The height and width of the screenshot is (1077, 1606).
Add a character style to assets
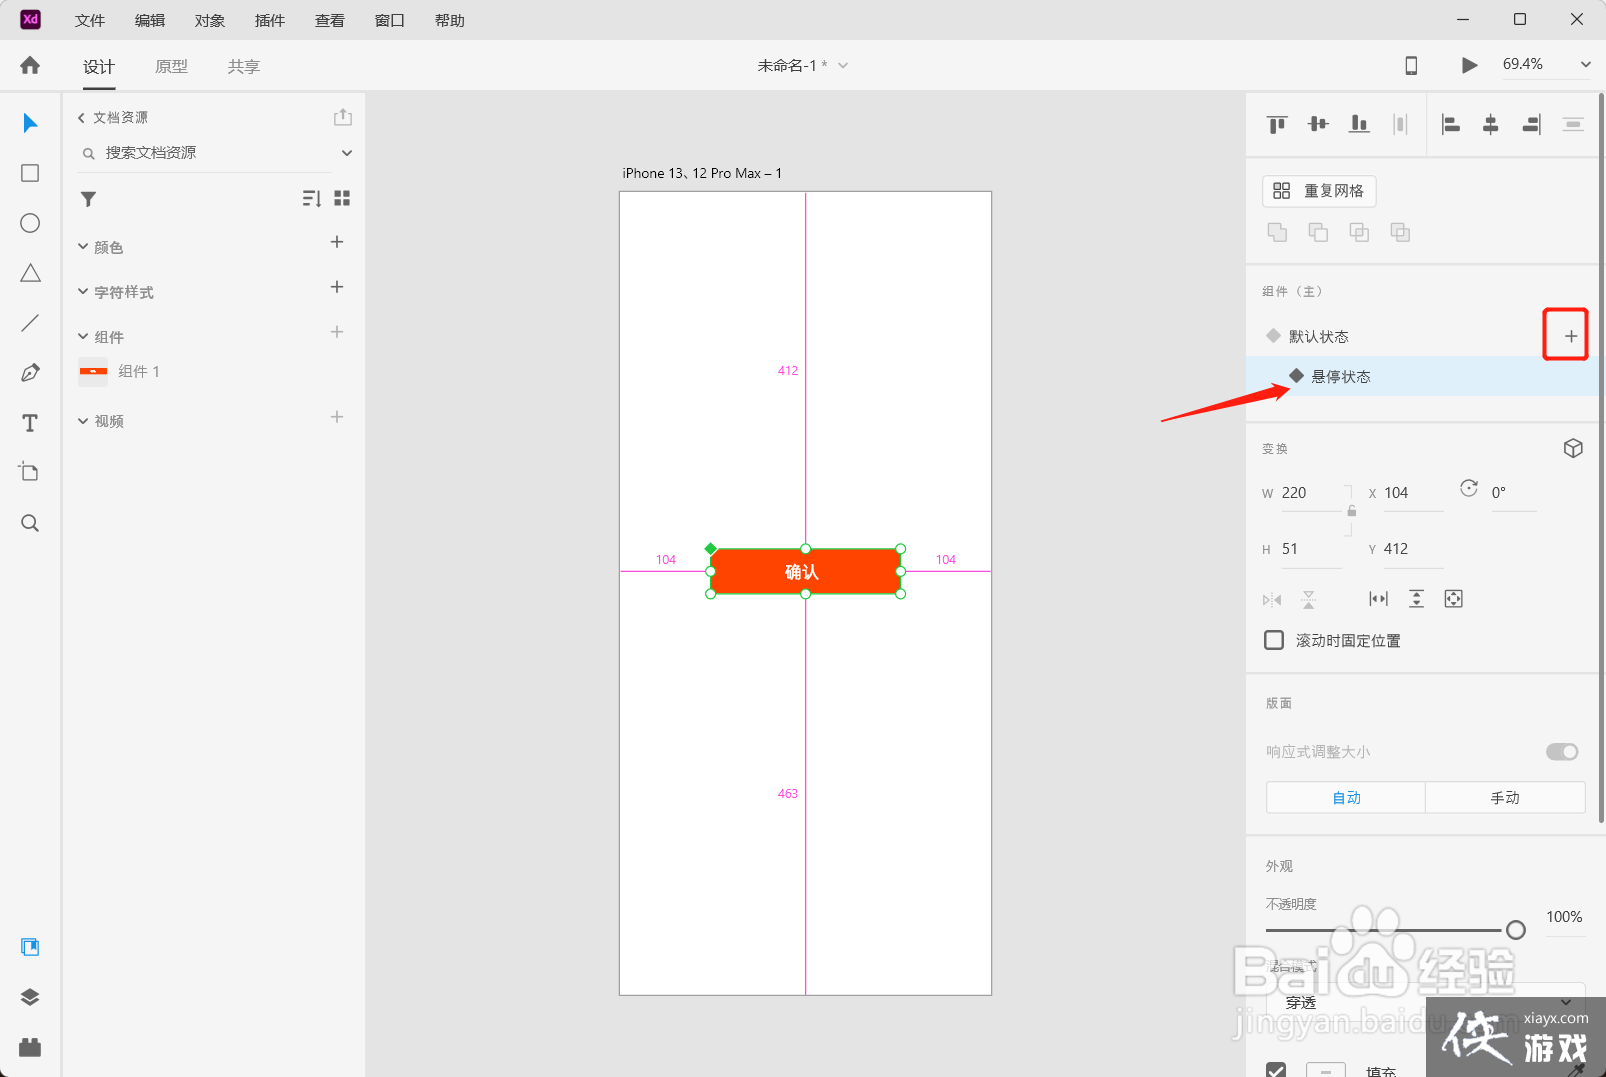[337, 287]
